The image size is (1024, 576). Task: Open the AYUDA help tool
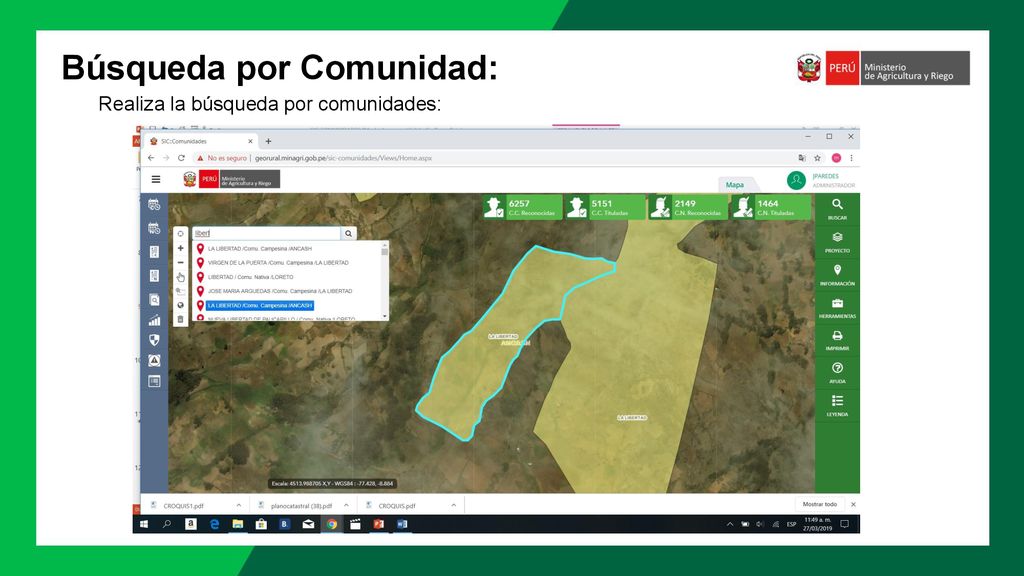coord(837,373)
